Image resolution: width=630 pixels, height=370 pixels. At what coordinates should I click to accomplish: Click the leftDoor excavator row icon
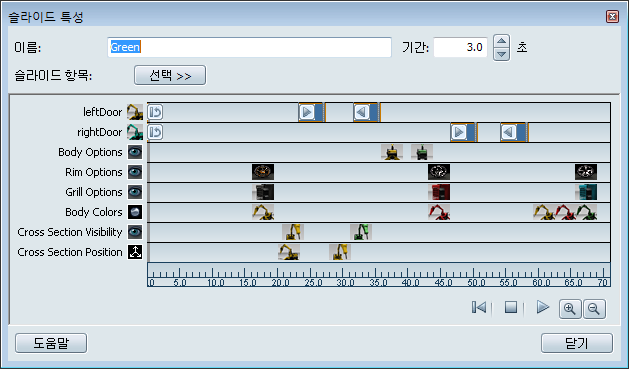[135, 112]
